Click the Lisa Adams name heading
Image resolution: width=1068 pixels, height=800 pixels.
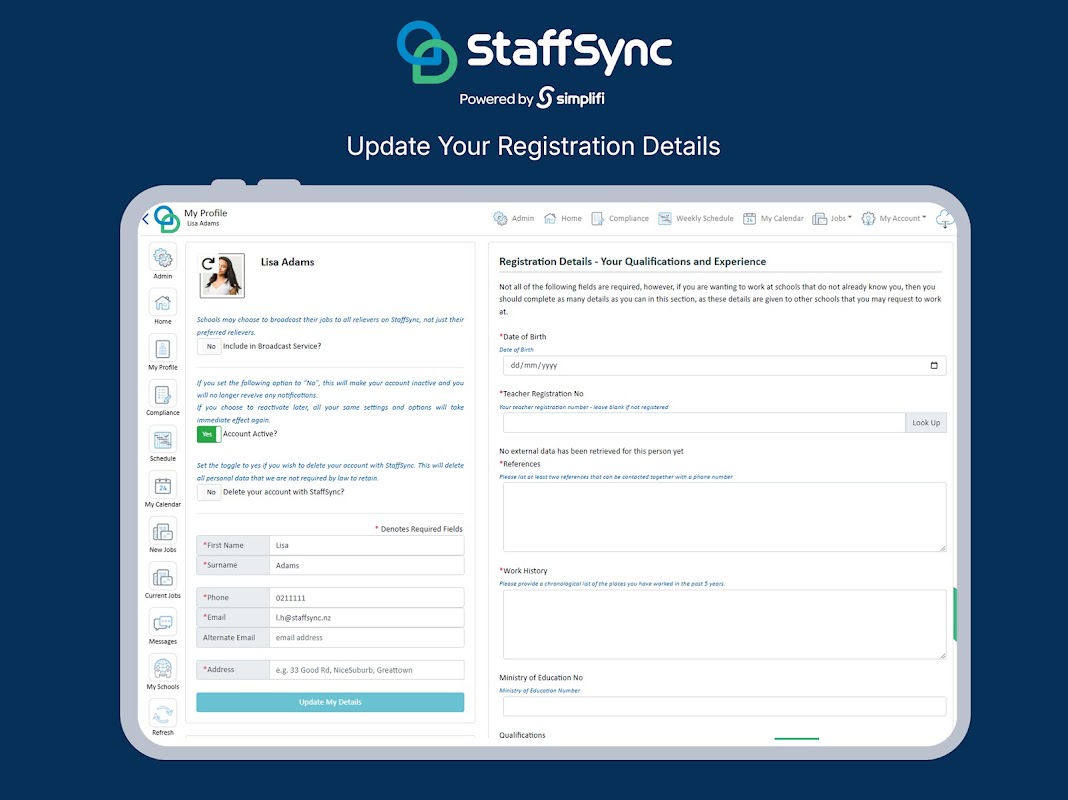tap(287, 262)
